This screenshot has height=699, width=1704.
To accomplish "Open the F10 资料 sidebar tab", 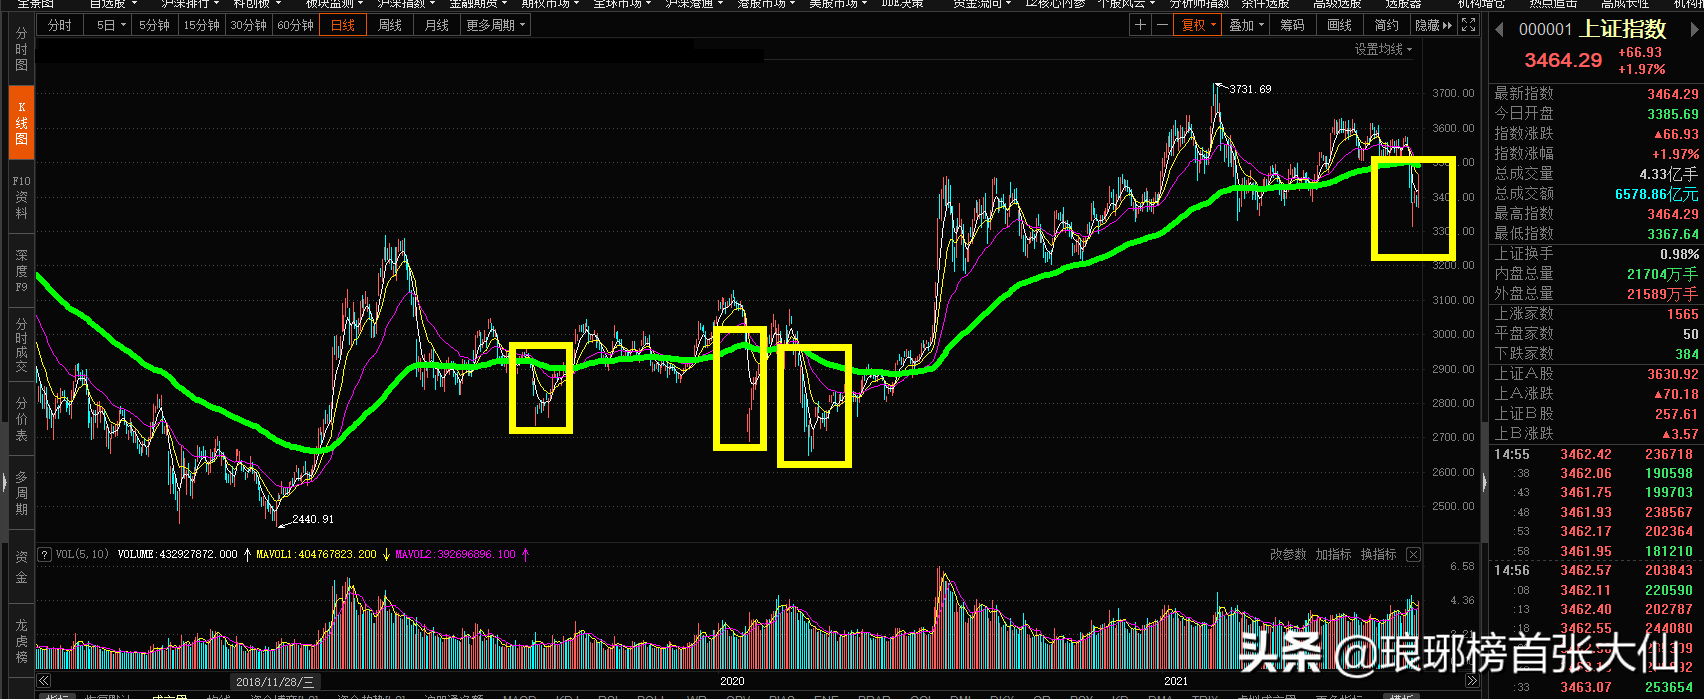I will tap(21, 197).
